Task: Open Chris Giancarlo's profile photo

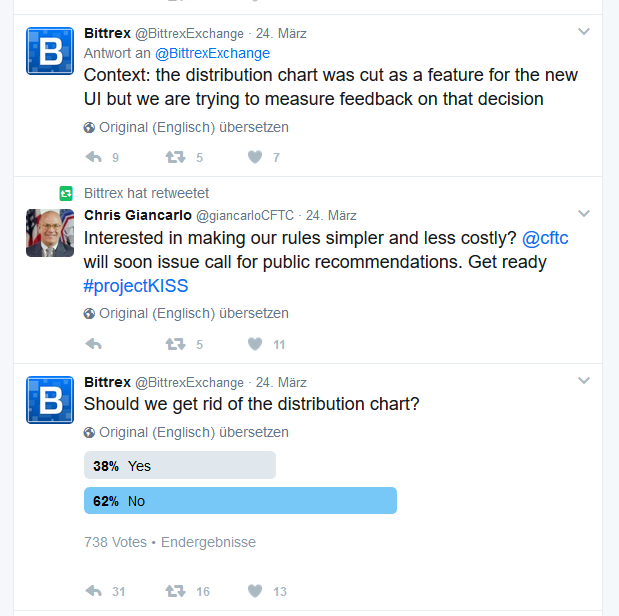Action: click(50, 233)
